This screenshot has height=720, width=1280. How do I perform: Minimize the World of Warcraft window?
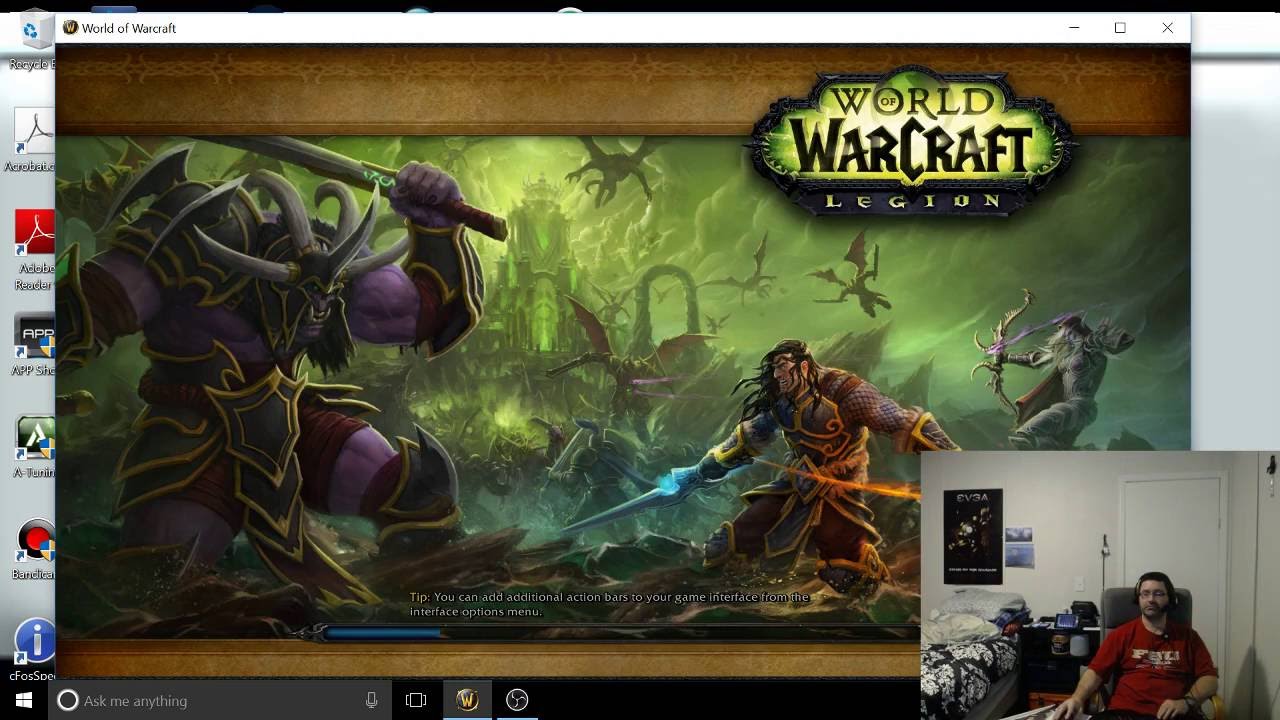point(1074,28)
